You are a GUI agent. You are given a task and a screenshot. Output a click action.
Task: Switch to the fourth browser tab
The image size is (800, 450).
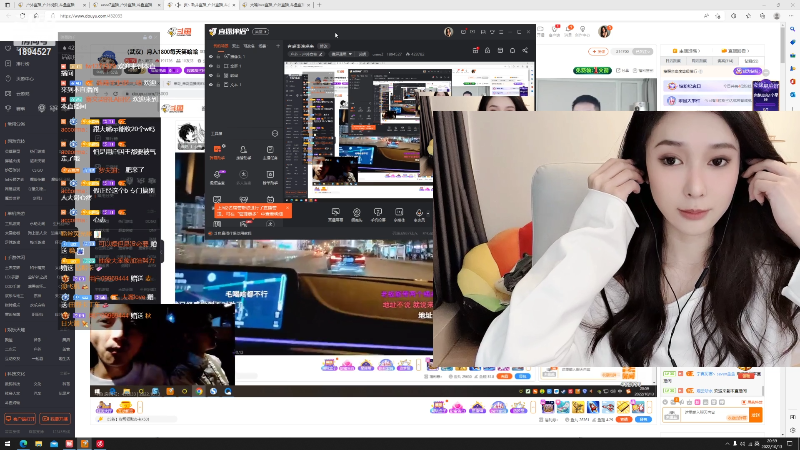pos(277,5)
